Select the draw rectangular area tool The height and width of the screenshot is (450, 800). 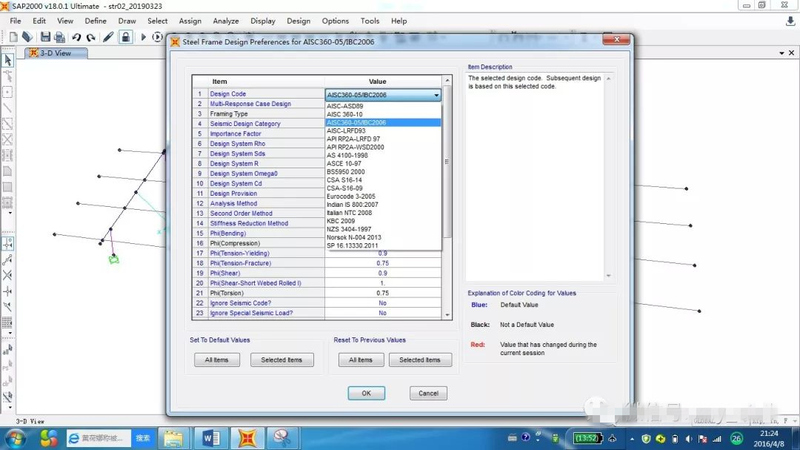click(8, 187)
